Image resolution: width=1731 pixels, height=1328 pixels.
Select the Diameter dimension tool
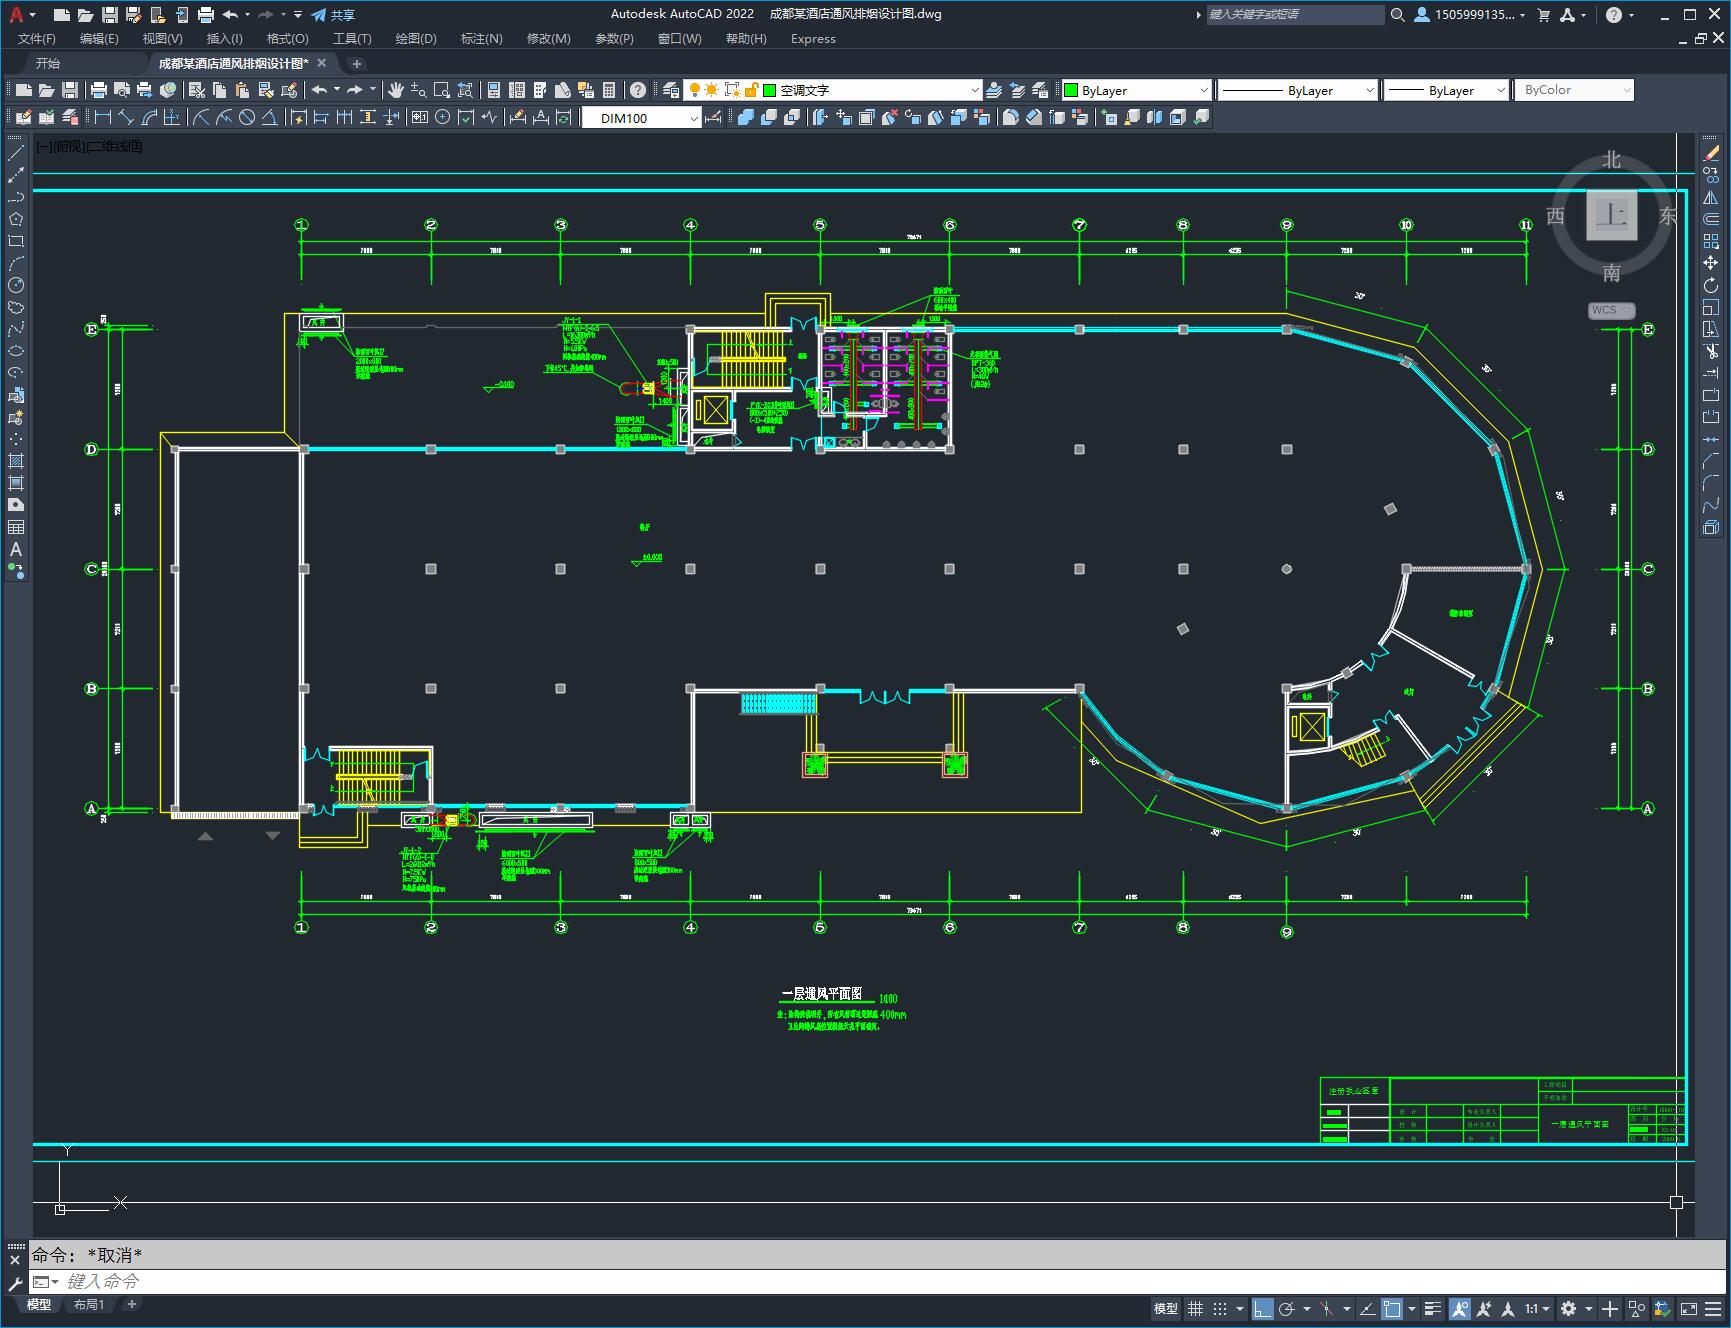pos(247,118)
